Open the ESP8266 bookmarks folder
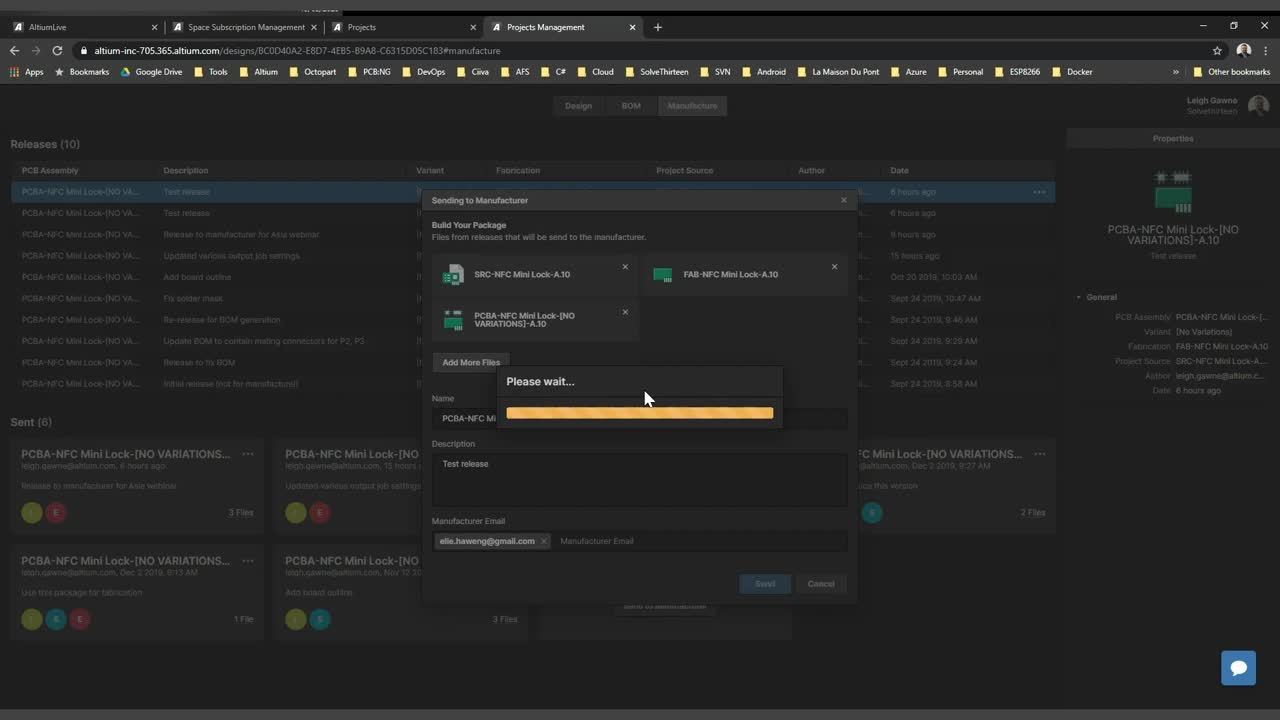This screenshot has height=720, width=1280. (1016, 72)
